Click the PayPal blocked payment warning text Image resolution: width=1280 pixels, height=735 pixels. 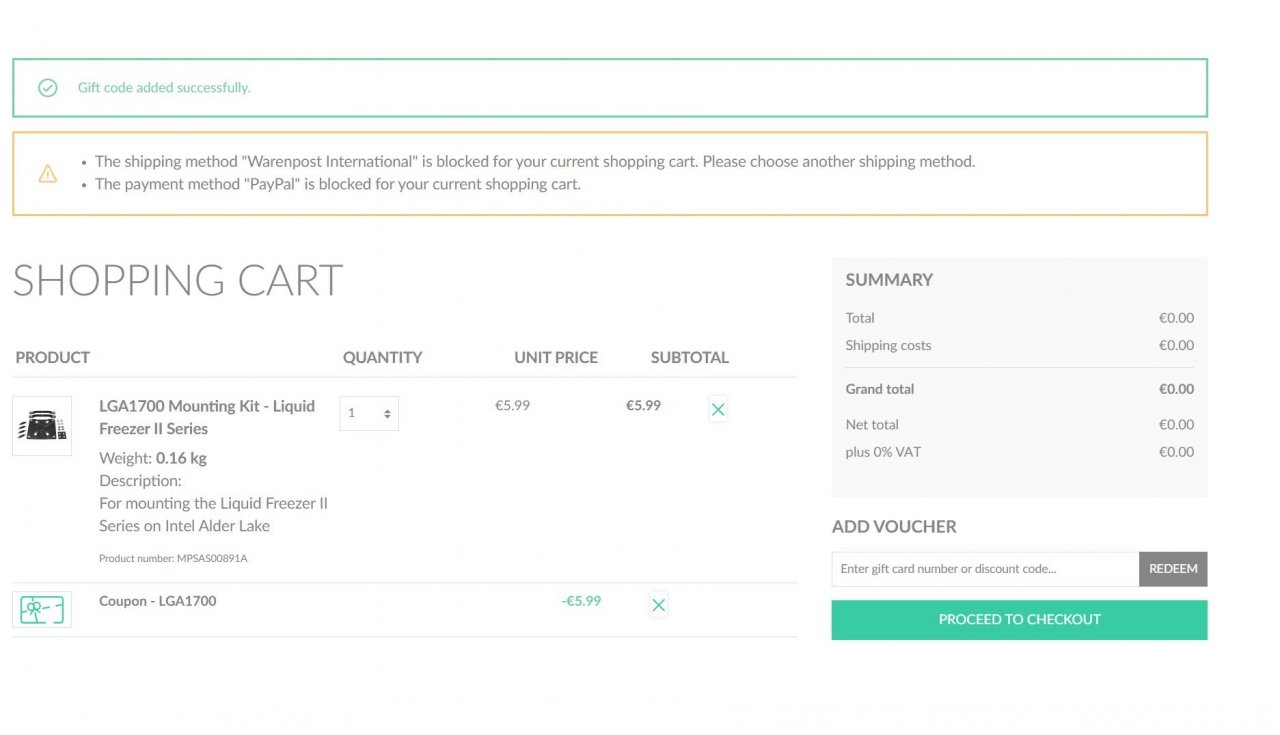tap(338, 184)
